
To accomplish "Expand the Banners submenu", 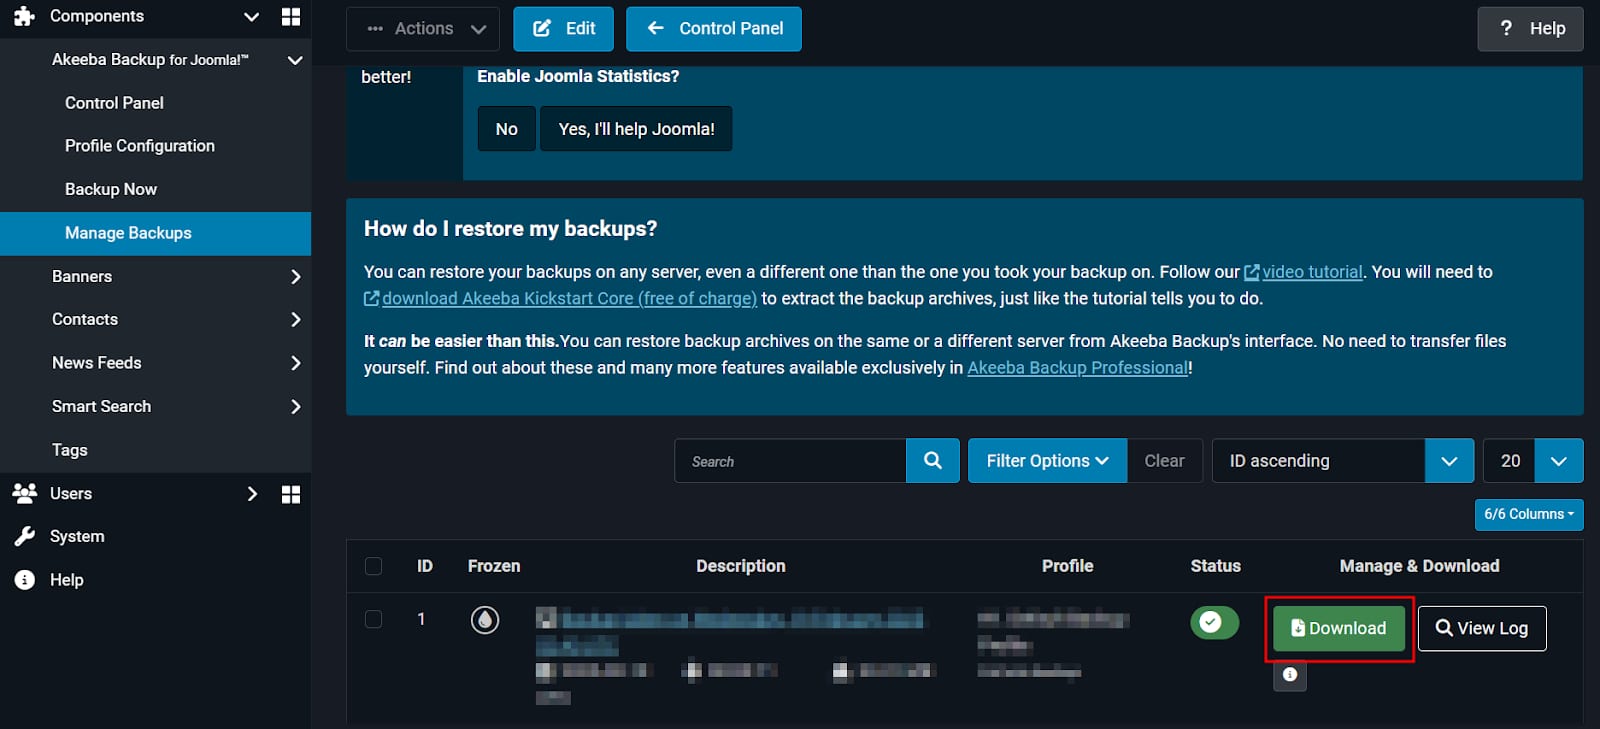I will tap(295, 277).
